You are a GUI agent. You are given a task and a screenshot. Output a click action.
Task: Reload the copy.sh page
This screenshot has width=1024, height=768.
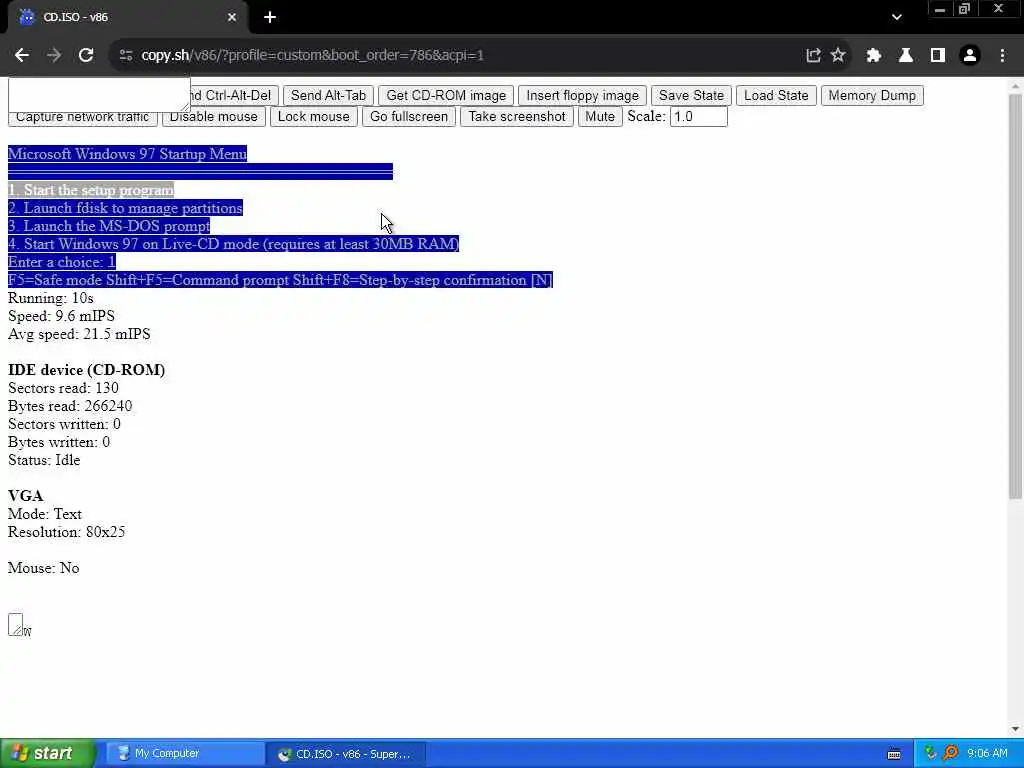pos(86,56)
